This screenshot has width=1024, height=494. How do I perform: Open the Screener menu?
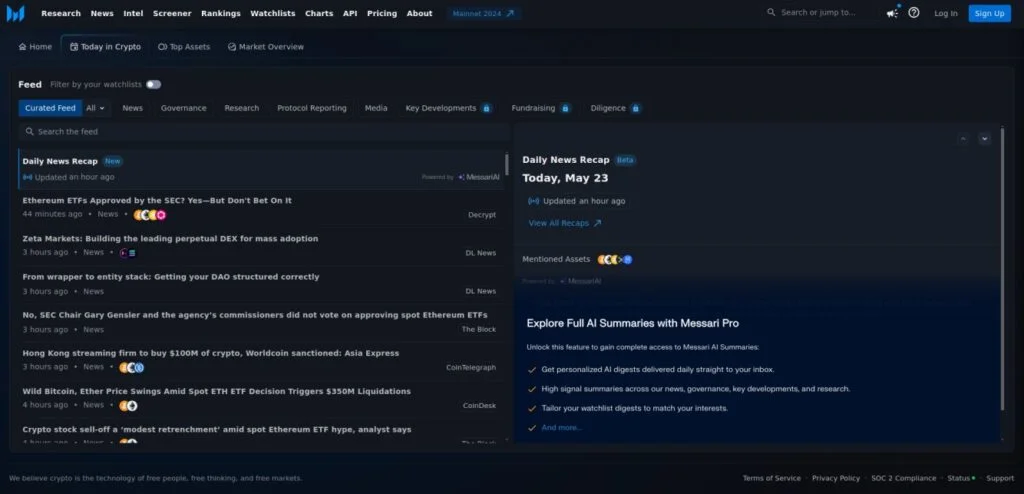(172, 13)
